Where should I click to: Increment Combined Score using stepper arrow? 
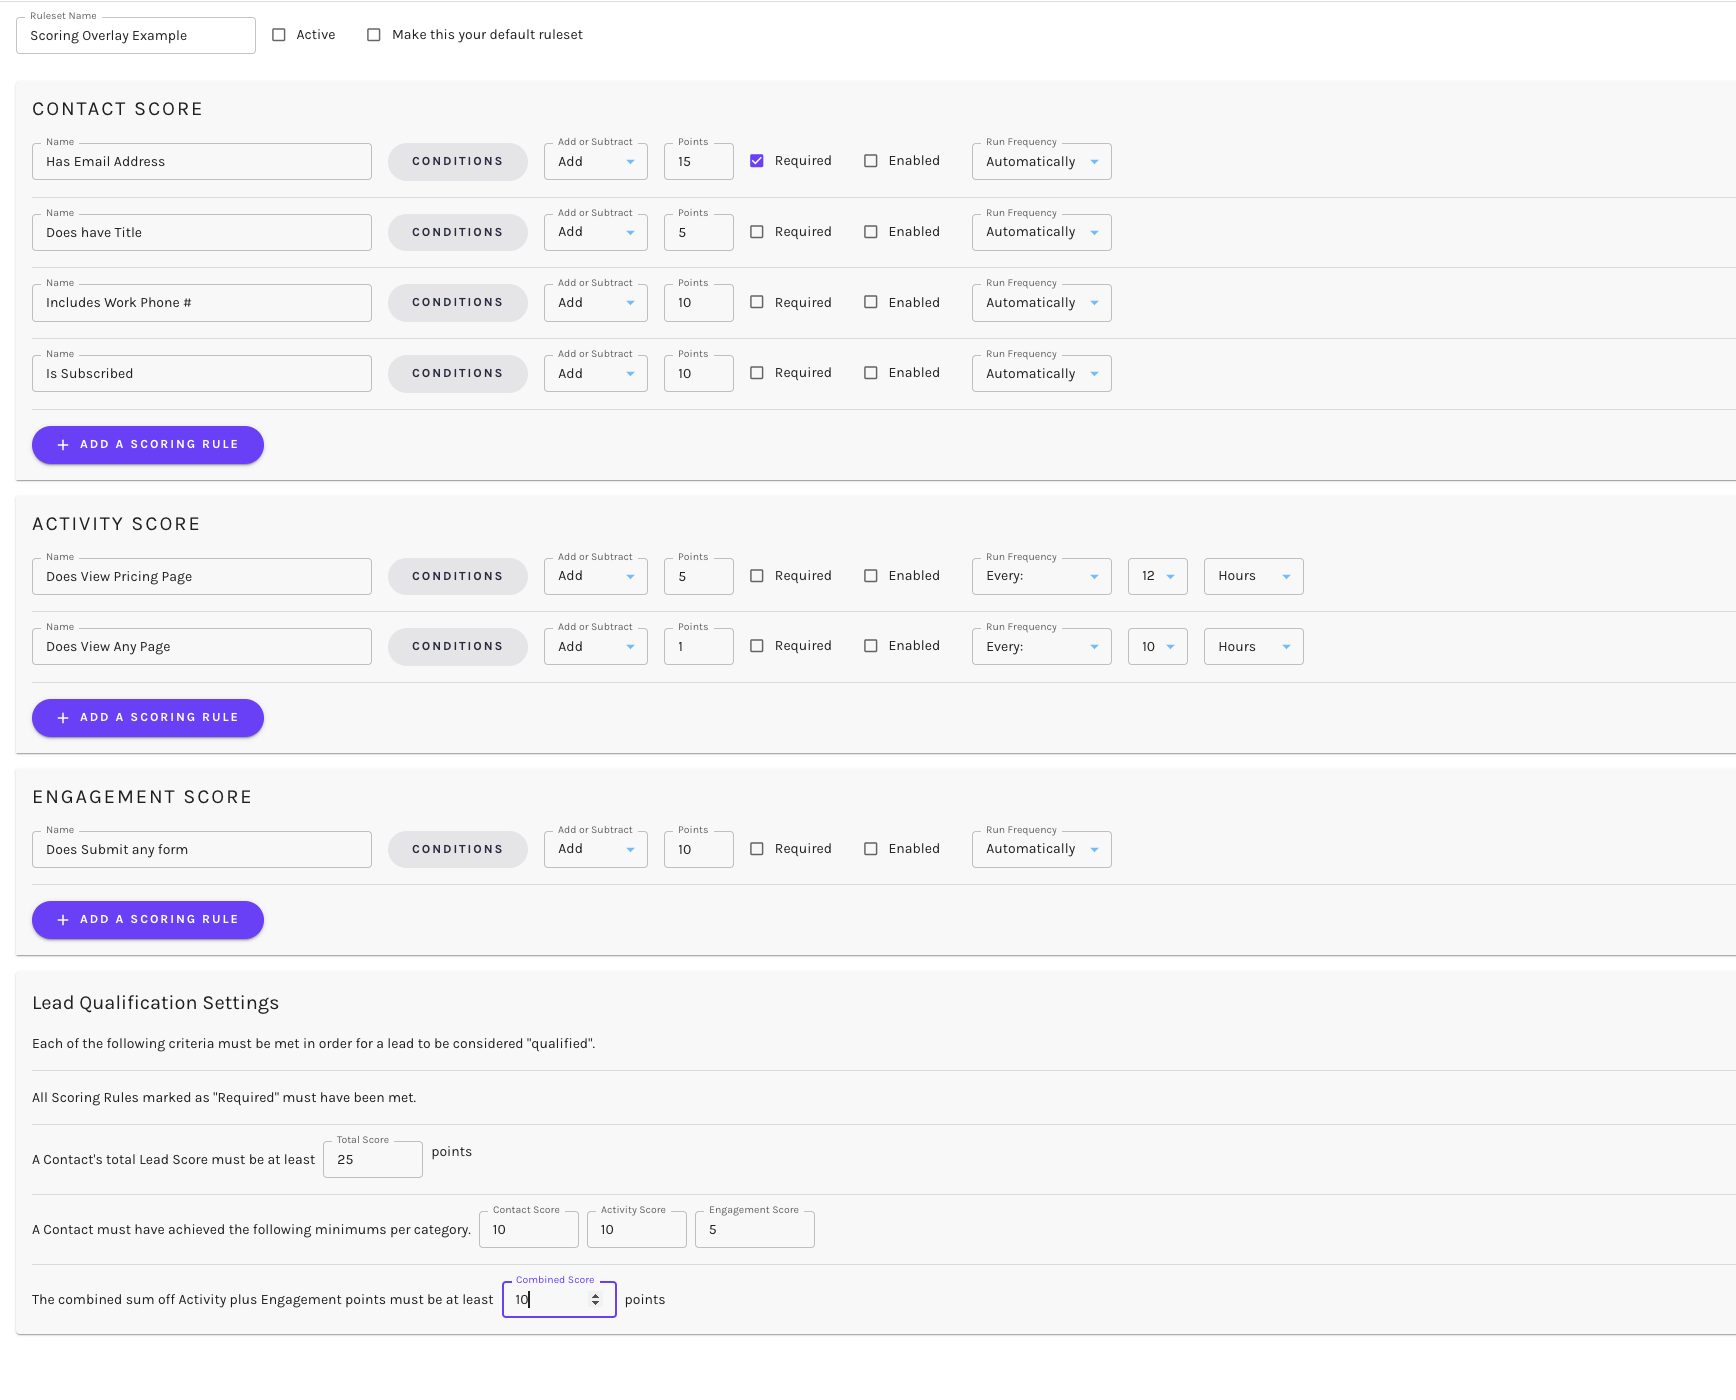click(x=597, y=1295)
